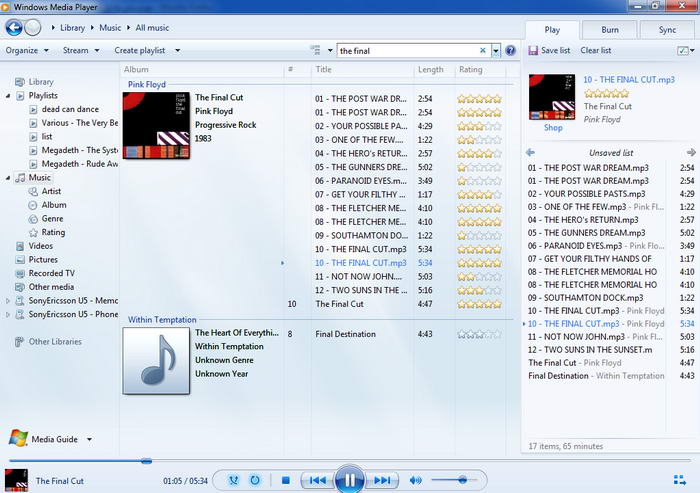Image resolution: width=700 pixels, height=493 pixels.
Task: Open the Stream dropdown menu
Action: [81, 50]
